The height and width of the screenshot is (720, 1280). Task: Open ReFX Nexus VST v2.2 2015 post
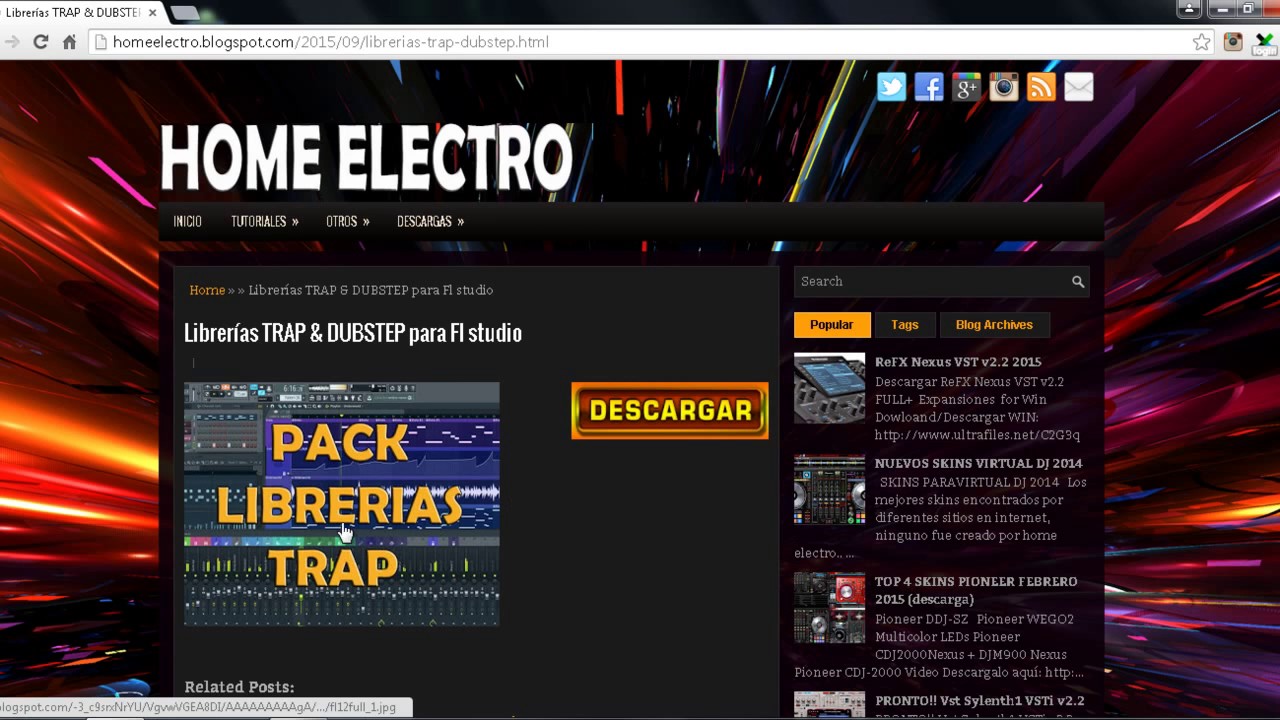click(x=958, y=362)
